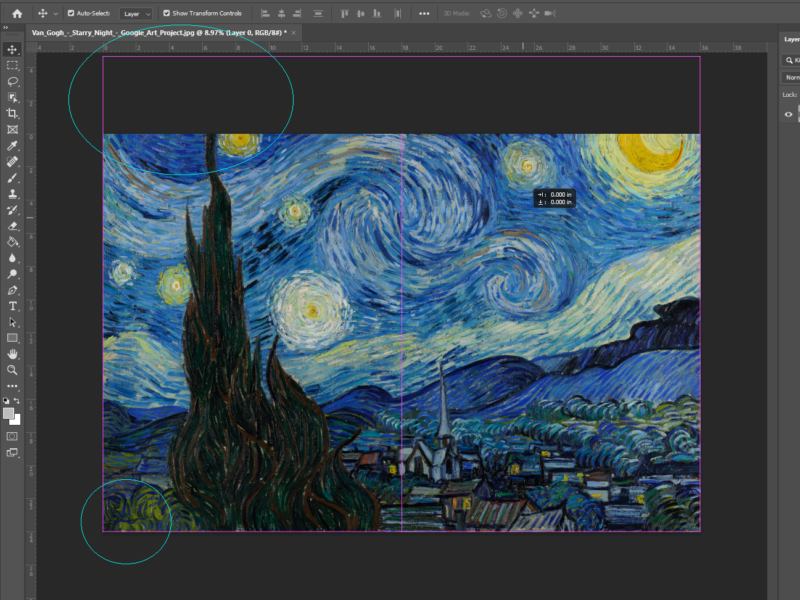Image resolution: width=800 pixels, height=600 pixels.
Task: Expand the Move tool preset picker arrow
Action: [55, 14]
